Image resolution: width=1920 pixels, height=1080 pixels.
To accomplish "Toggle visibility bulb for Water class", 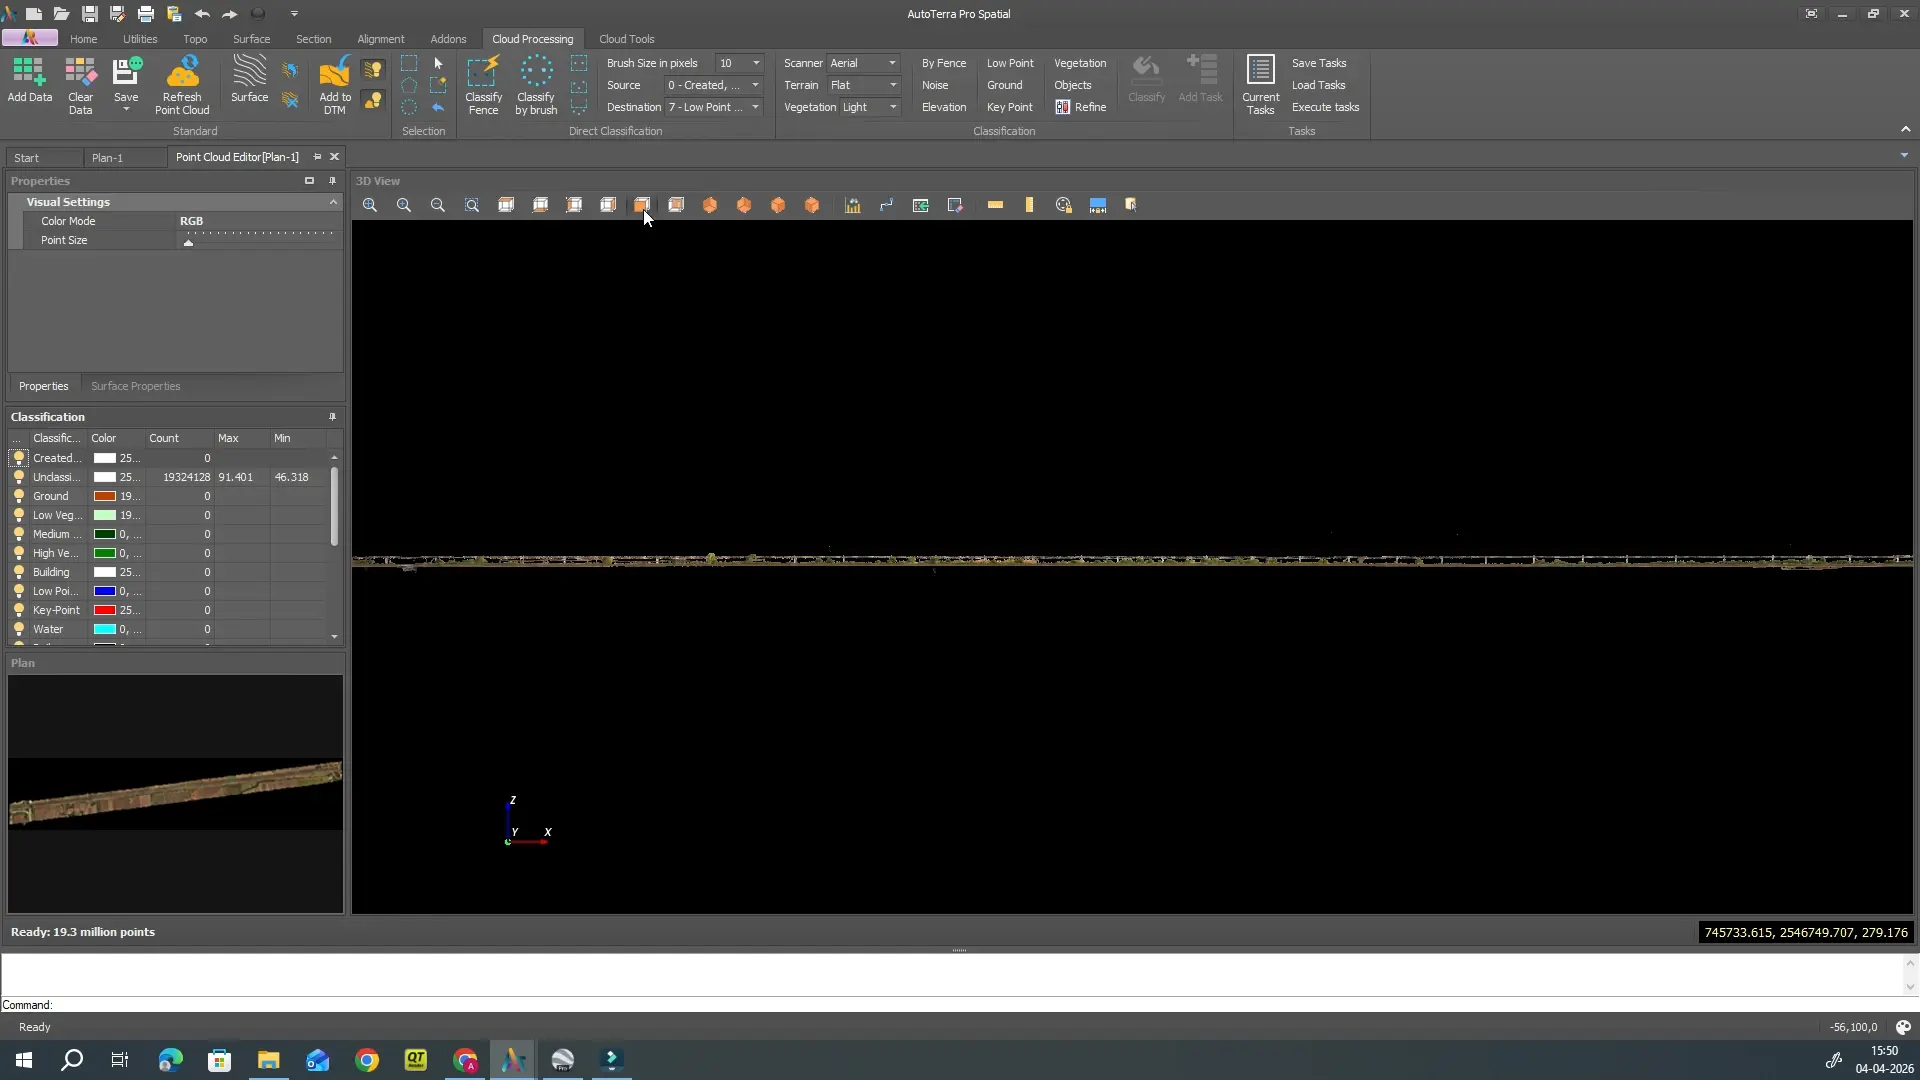I will pyautogui.click(x=19, y=629).
